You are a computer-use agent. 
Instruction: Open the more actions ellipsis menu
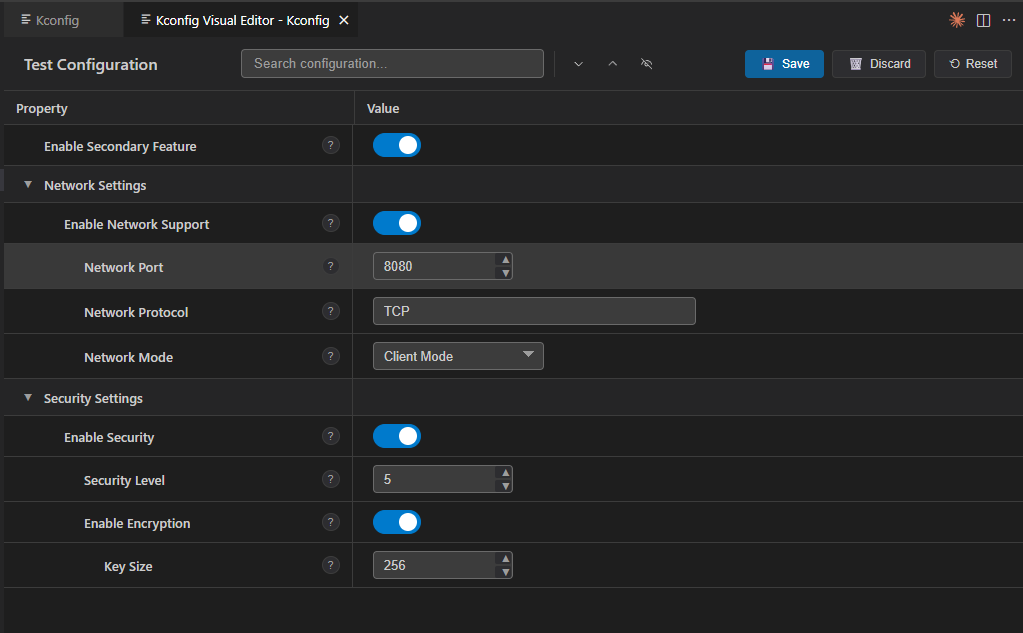coord(1009,20)
